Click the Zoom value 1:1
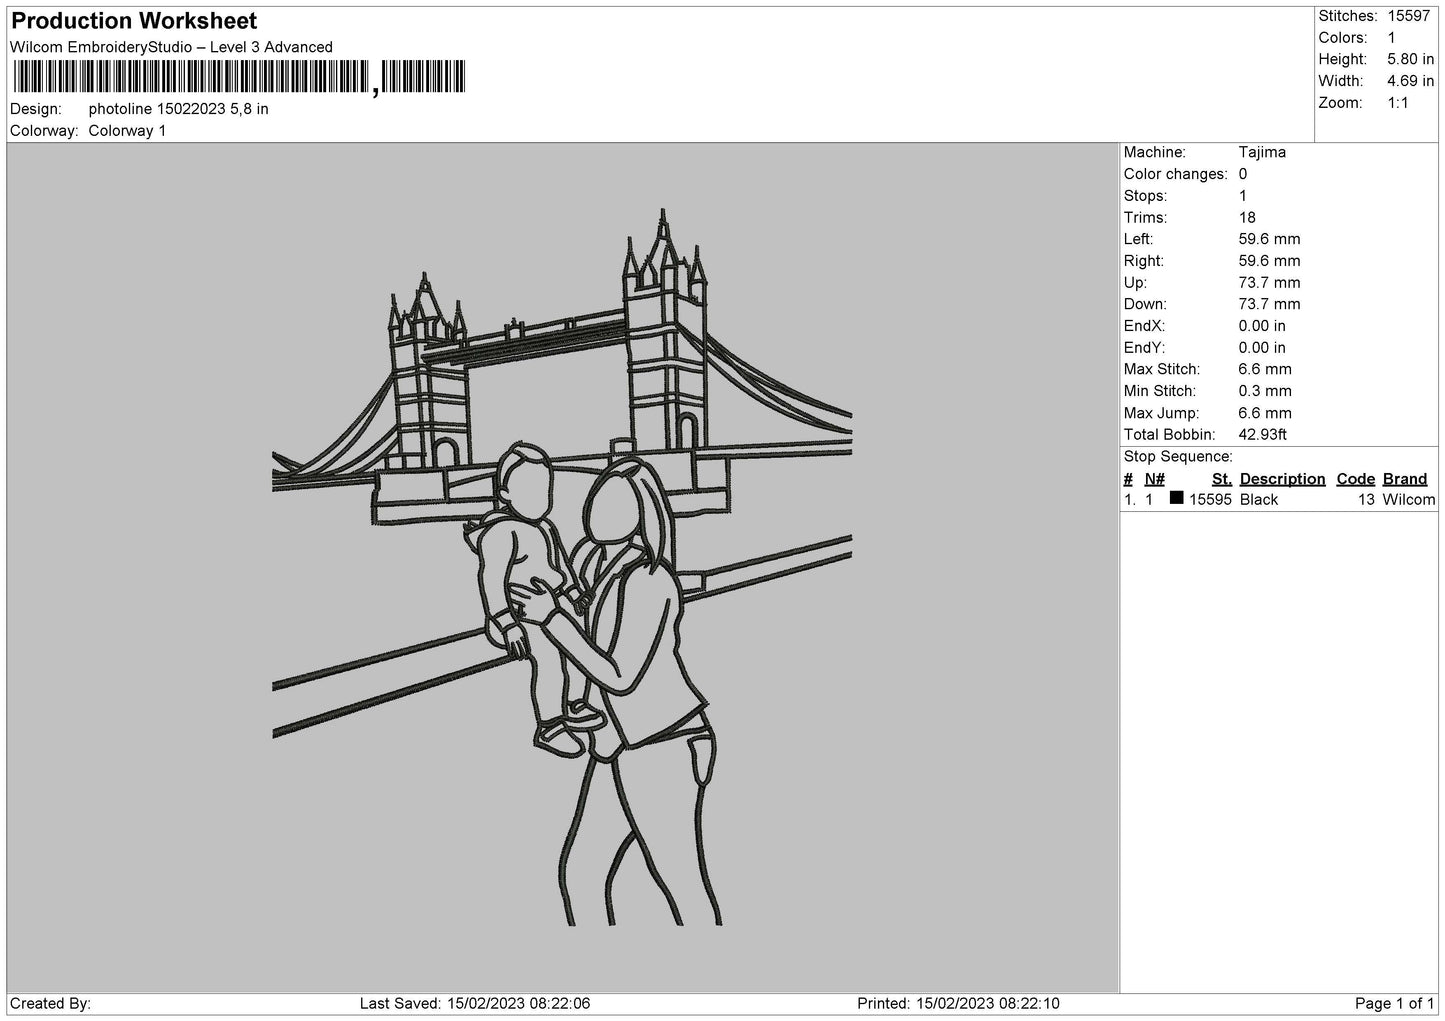1445x1021 pixels. click(1398, 102)
